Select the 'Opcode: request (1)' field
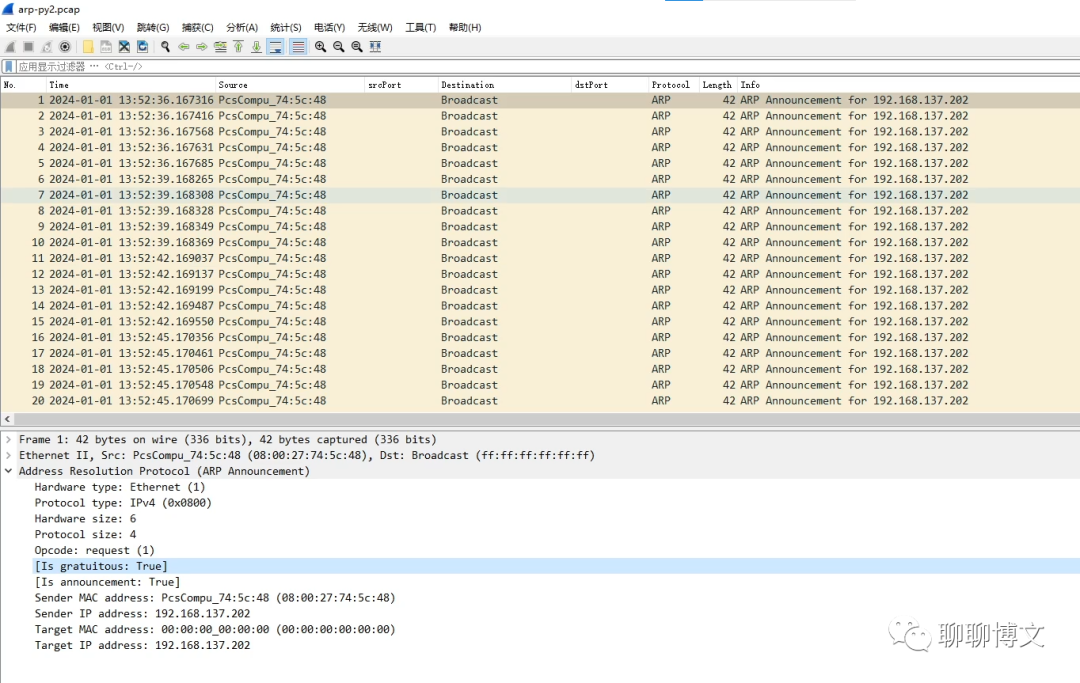The height and width of the screenshot is (683, 1080). (x=94, y=550)
